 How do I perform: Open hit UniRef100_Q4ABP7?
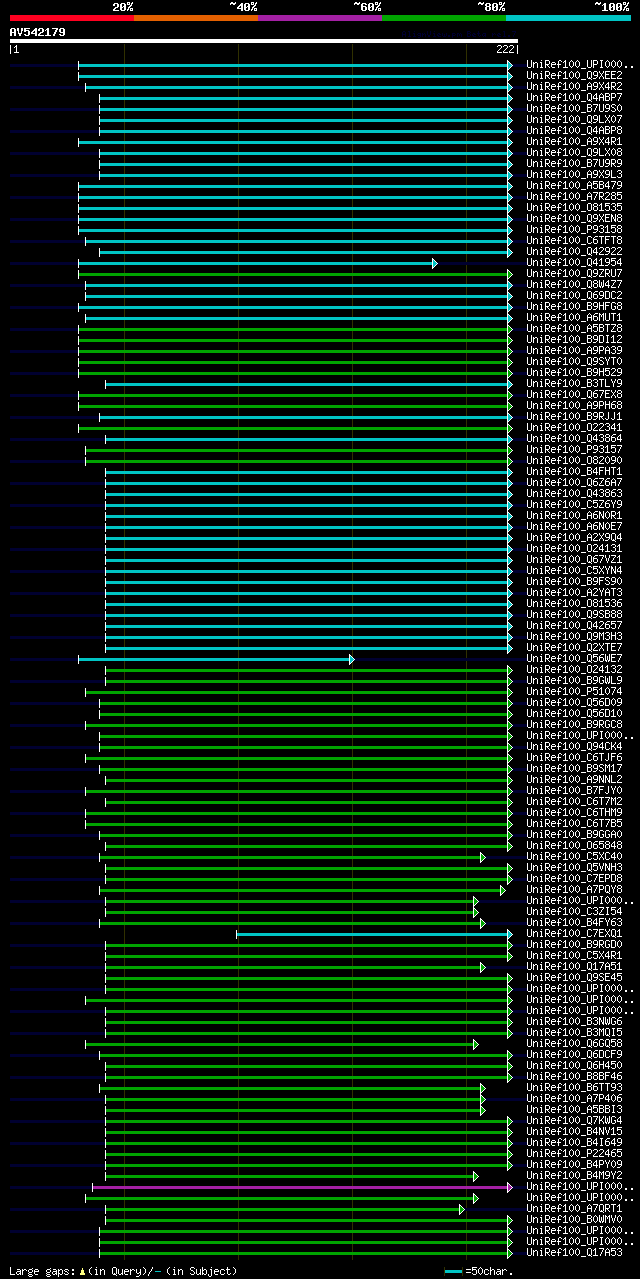coord(574,98)
